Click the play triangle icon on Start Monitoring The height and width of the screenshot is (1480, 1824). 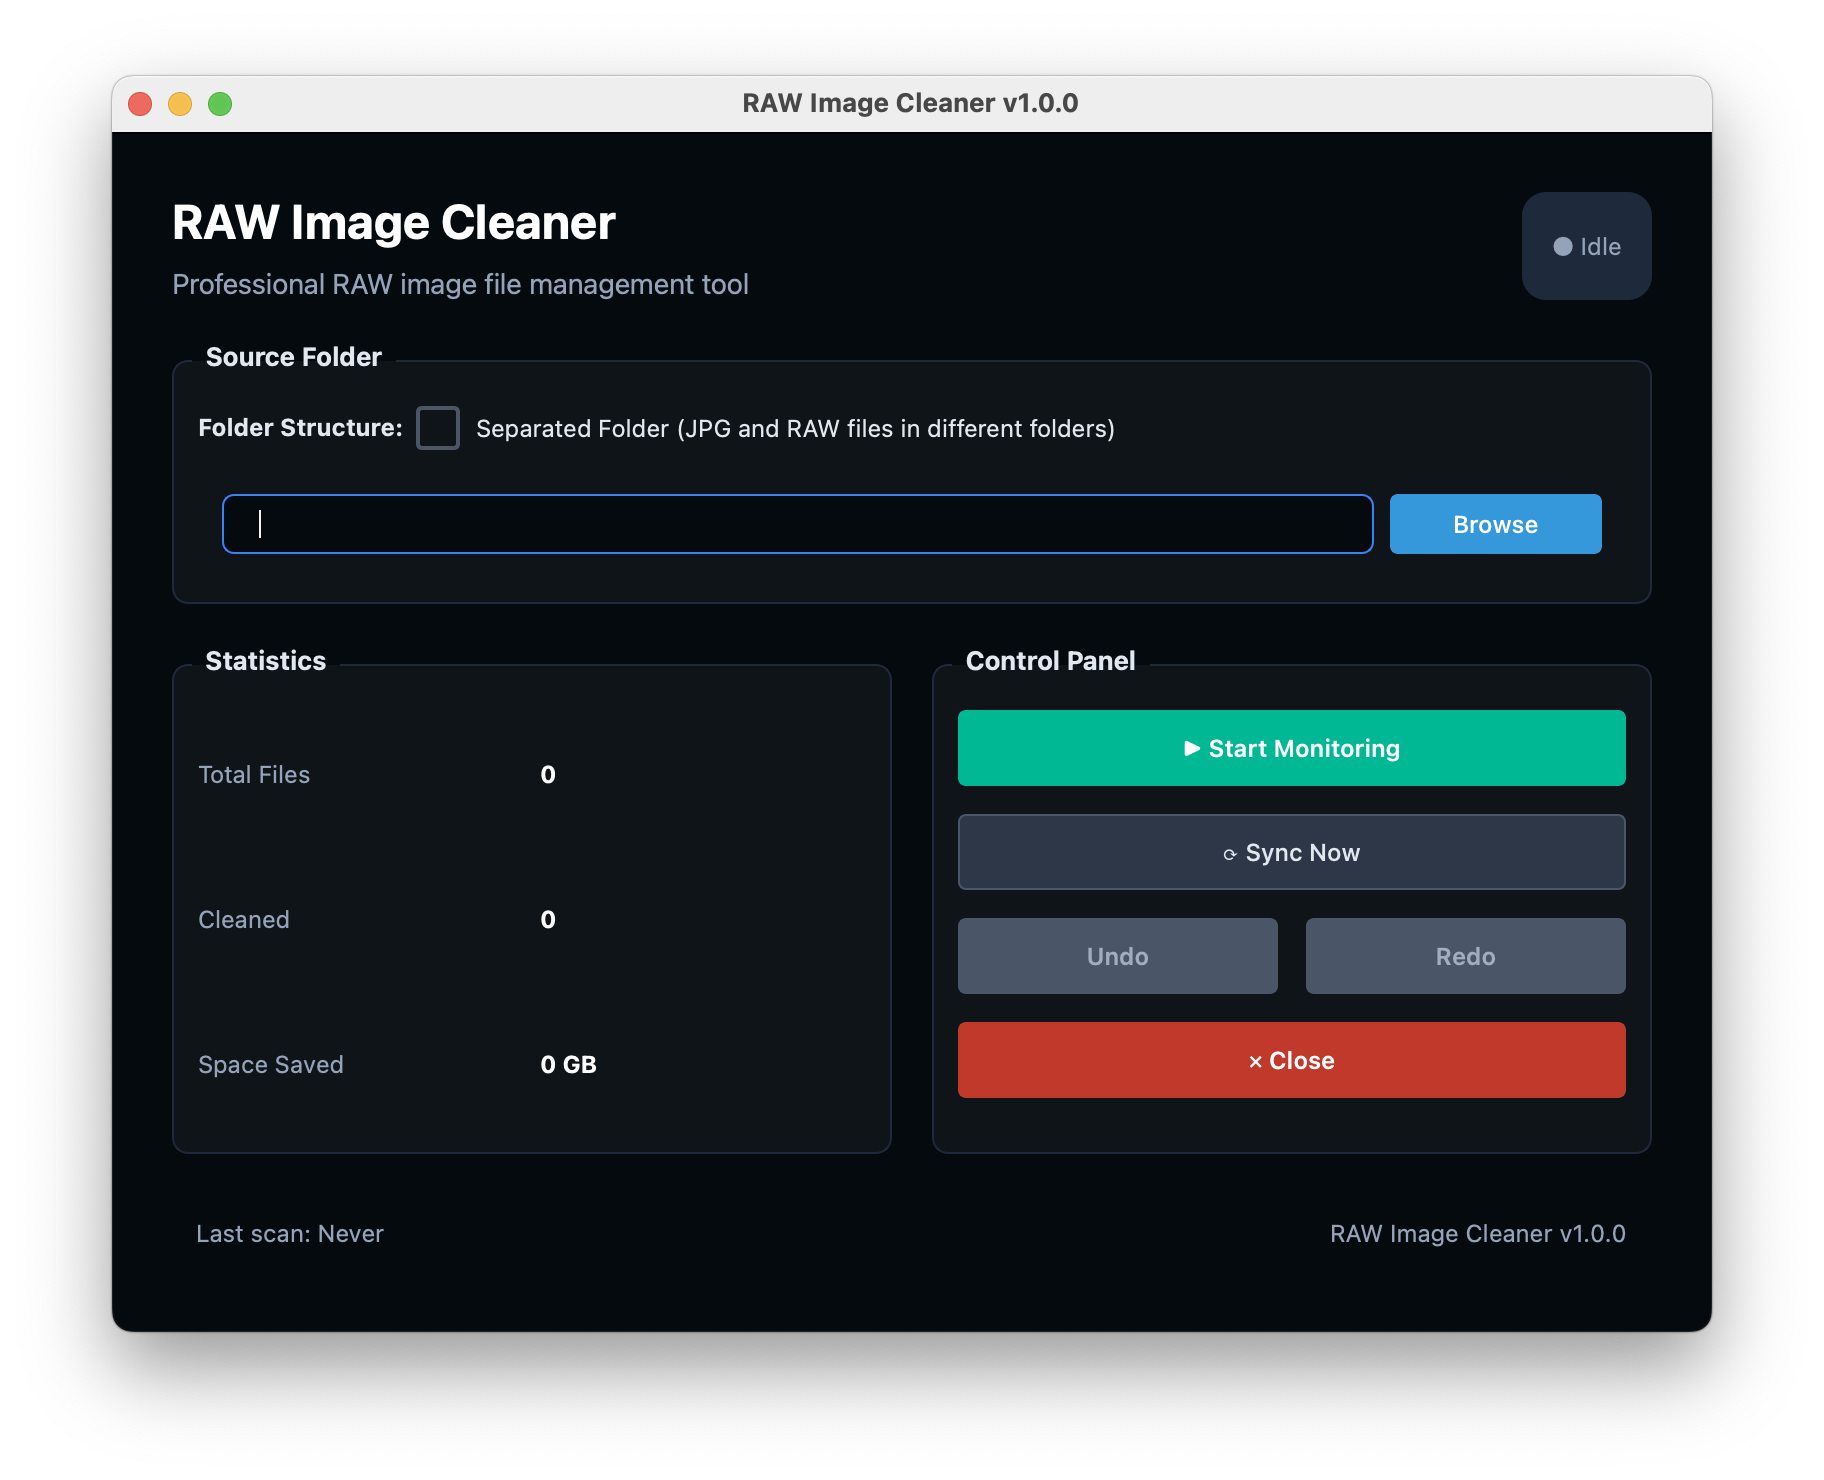point(1191,748)
